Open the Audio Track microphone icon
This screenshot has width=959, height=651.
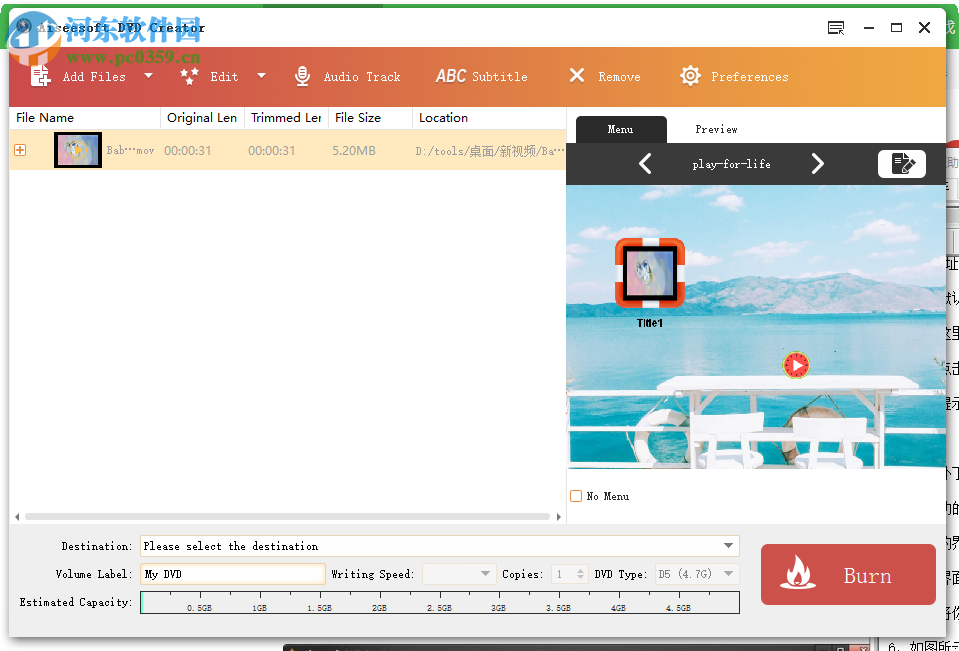click(302, 75)
